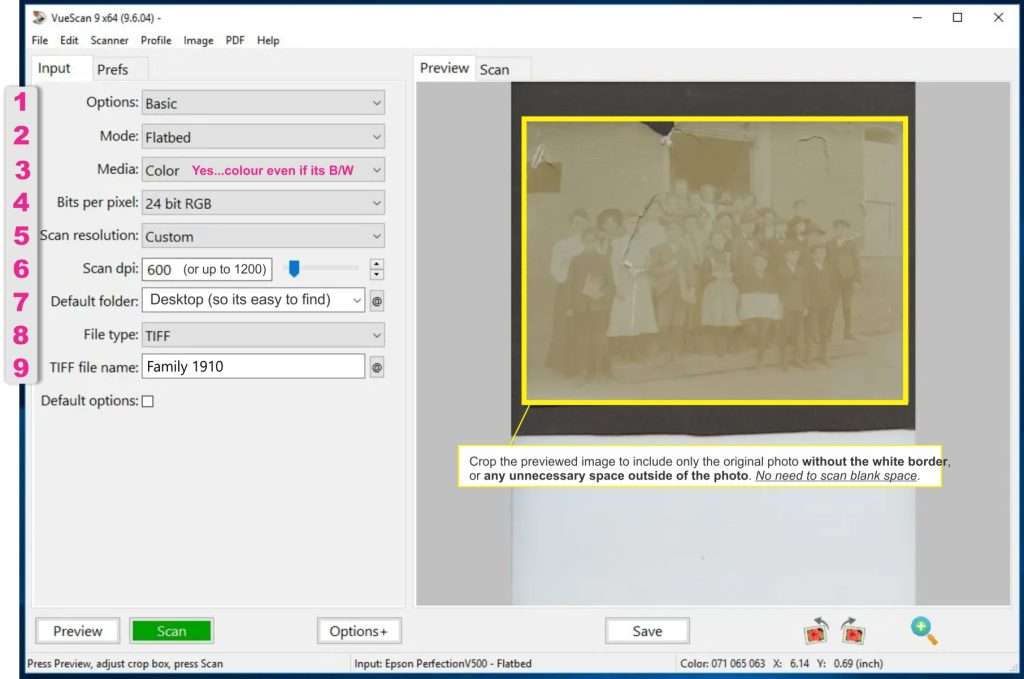Click the Preview button
The width and height of the screenshot is (1024, 679).
78,631
